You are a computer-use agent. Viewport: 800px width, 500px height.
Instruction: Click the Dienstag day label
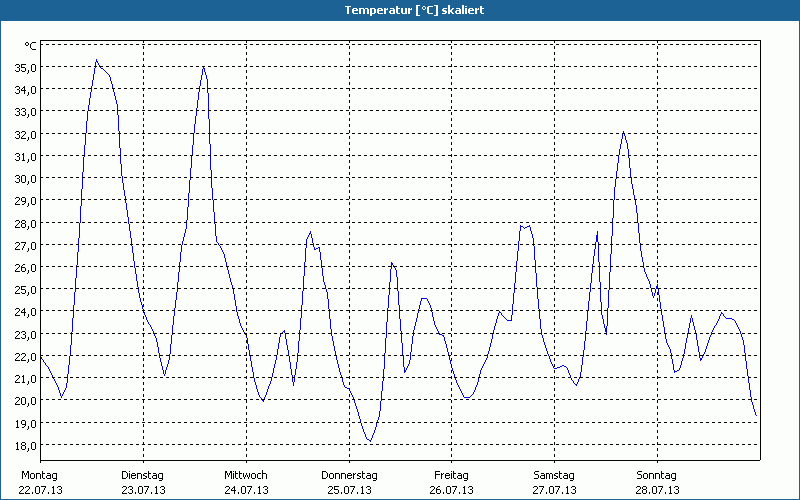pyautogui.click(x=142, y=475)
